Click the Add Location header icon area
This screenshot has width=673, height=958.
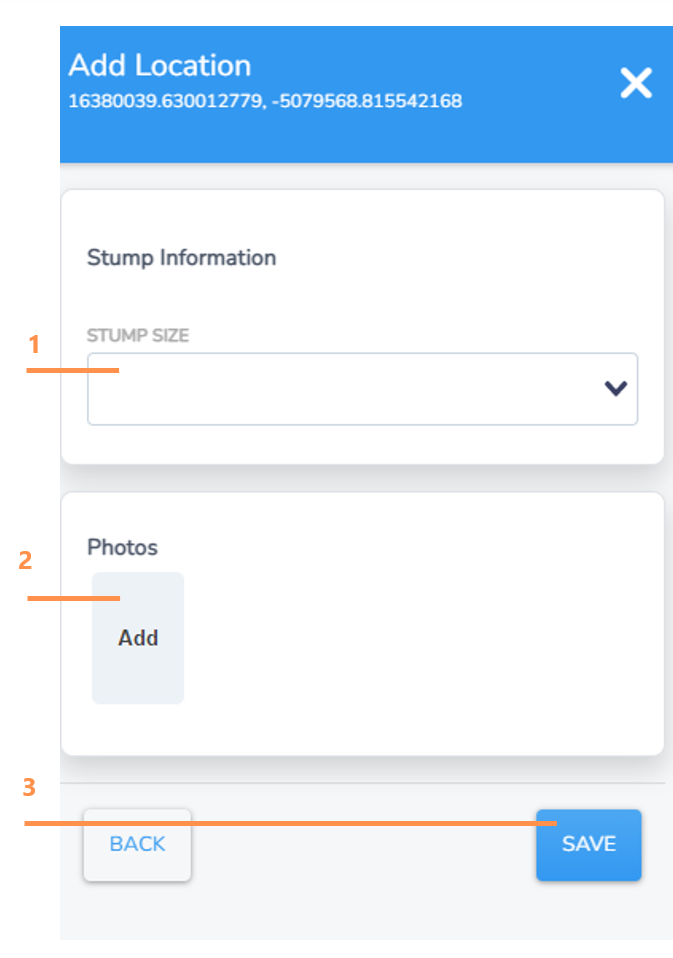coord(636,84)
